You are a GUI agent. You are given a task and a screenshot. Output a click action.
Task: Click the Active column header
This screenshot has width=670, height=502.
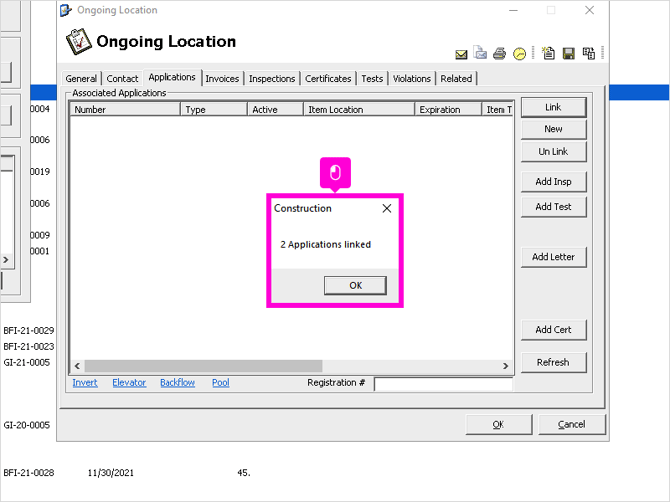(275, 109)
